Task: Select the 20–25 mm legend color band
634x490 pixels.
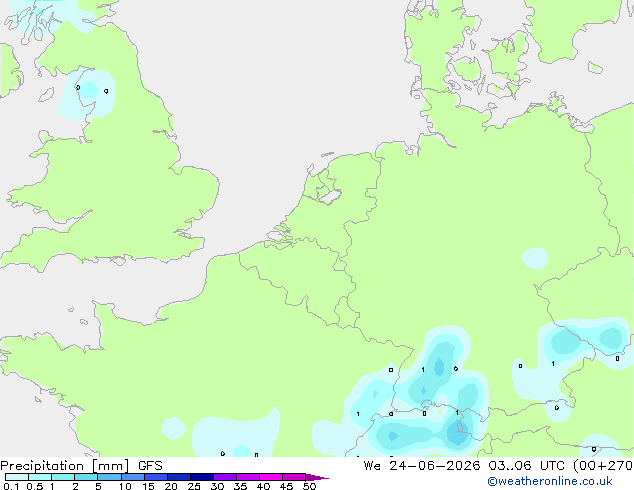Action: point(179,477)
